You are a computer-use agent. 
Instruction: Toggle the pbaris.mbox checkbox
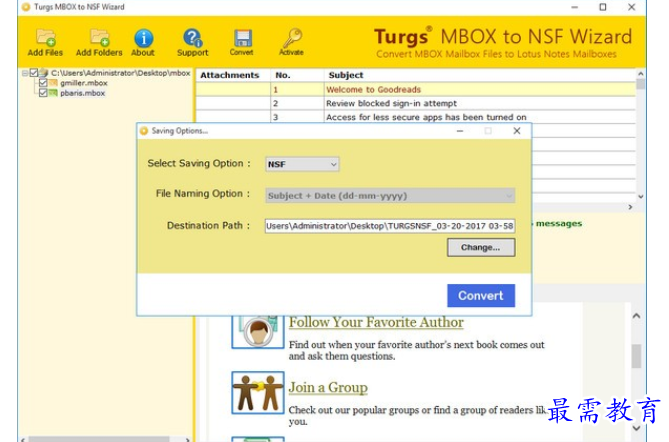43,93
